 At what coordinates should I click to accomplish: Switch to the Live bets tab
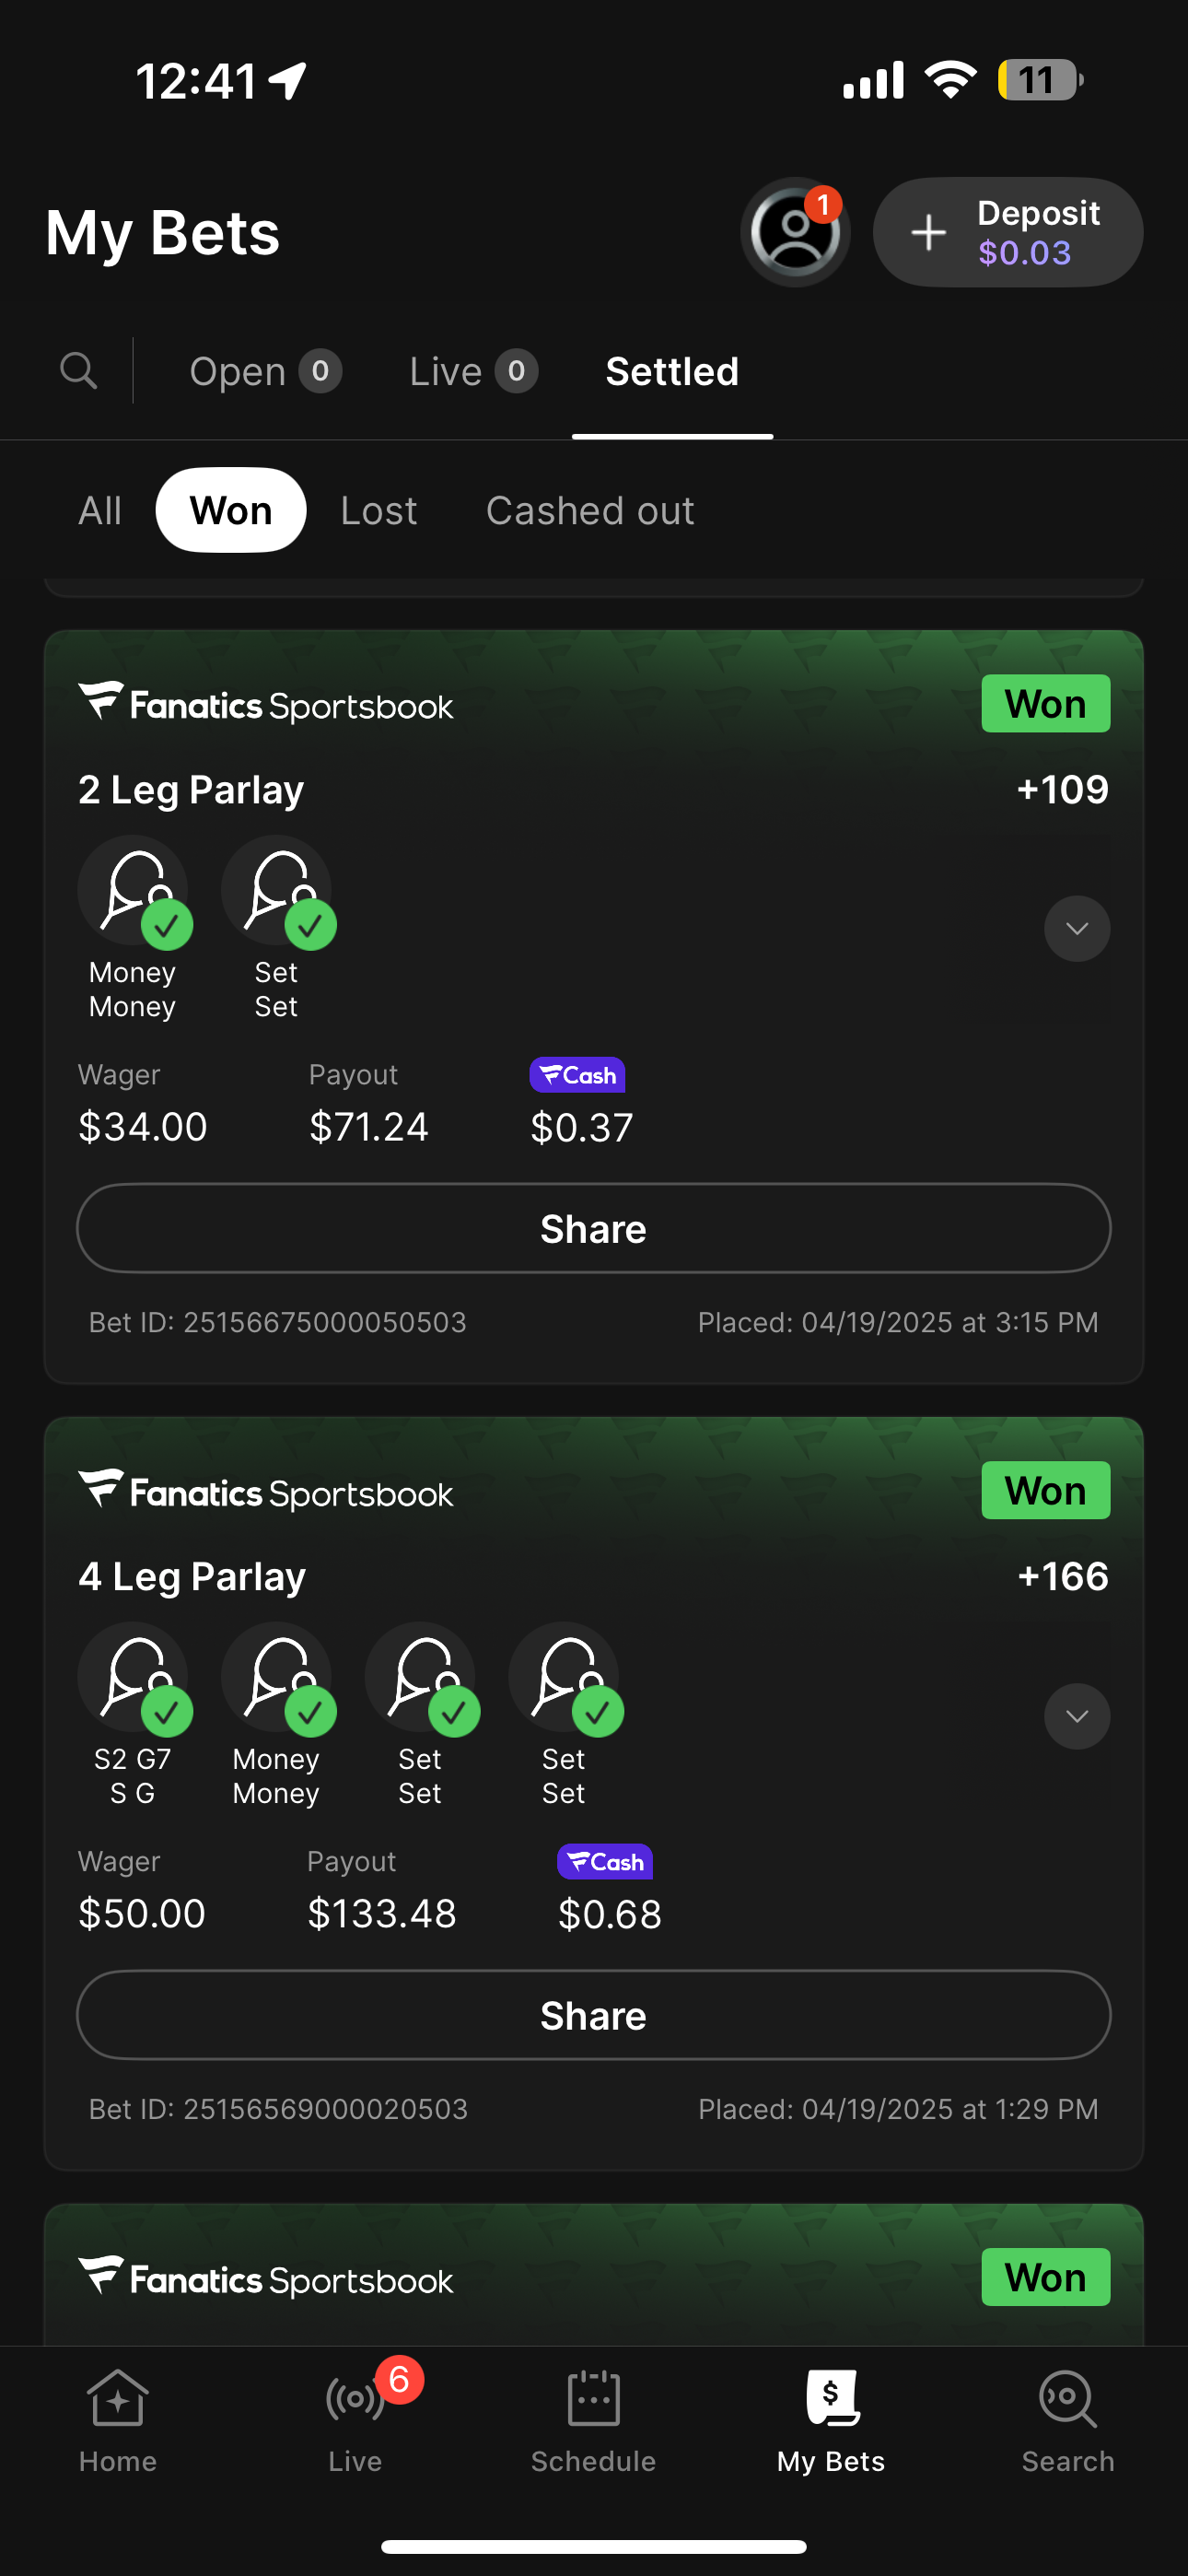pyautogui.click(x=473, y=372)
